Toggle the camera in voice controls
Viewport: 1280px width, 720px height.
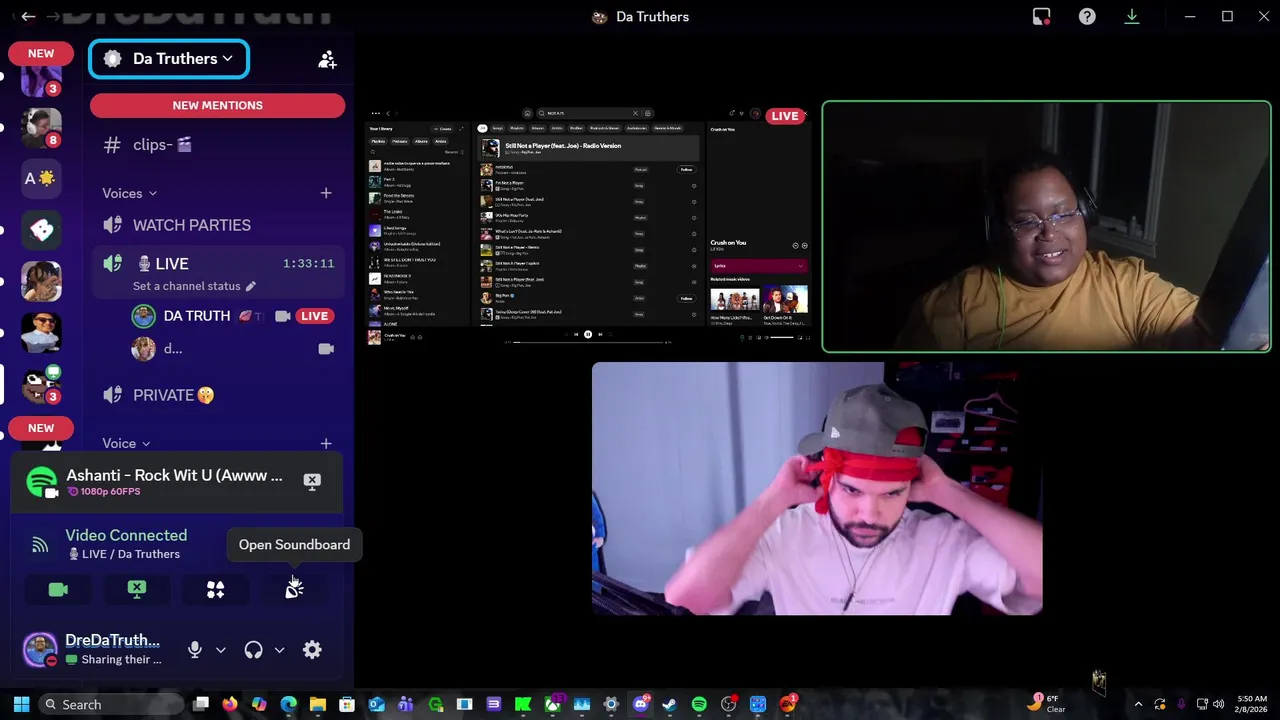58,590
